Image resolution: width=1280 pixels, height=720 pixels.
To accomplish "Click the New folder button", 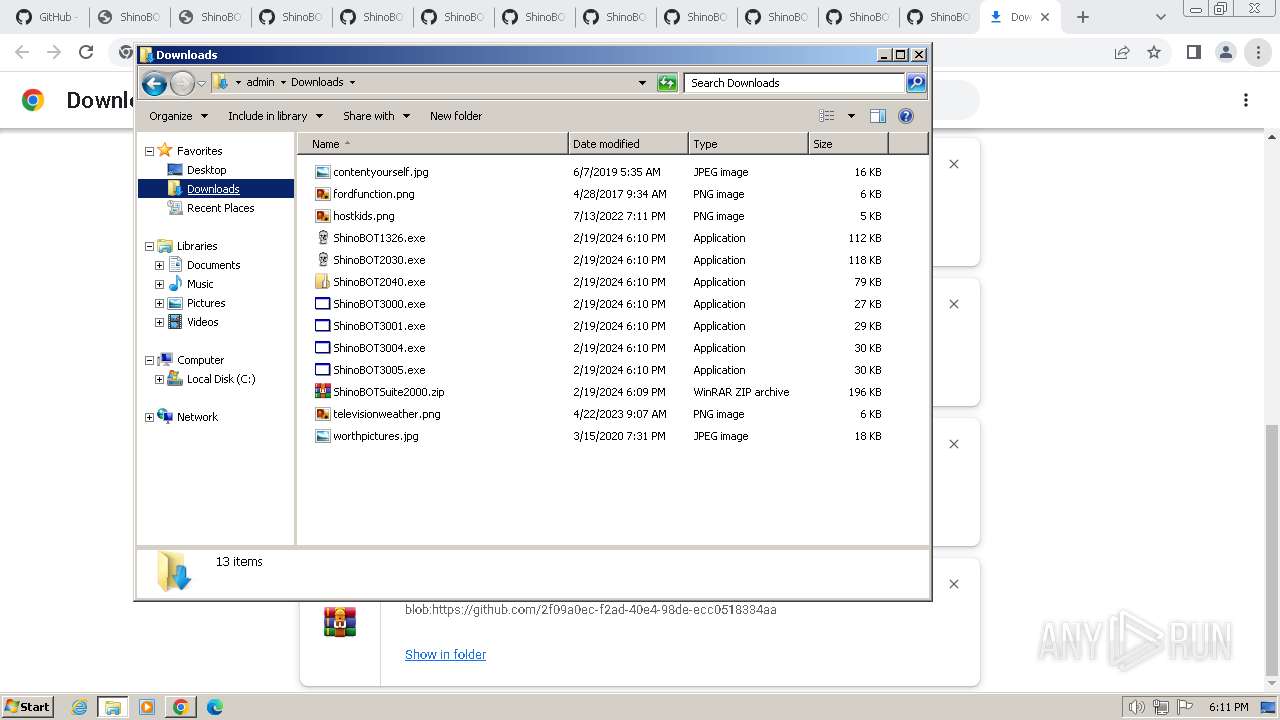I will pyautogui.click(x=456, y=116).
